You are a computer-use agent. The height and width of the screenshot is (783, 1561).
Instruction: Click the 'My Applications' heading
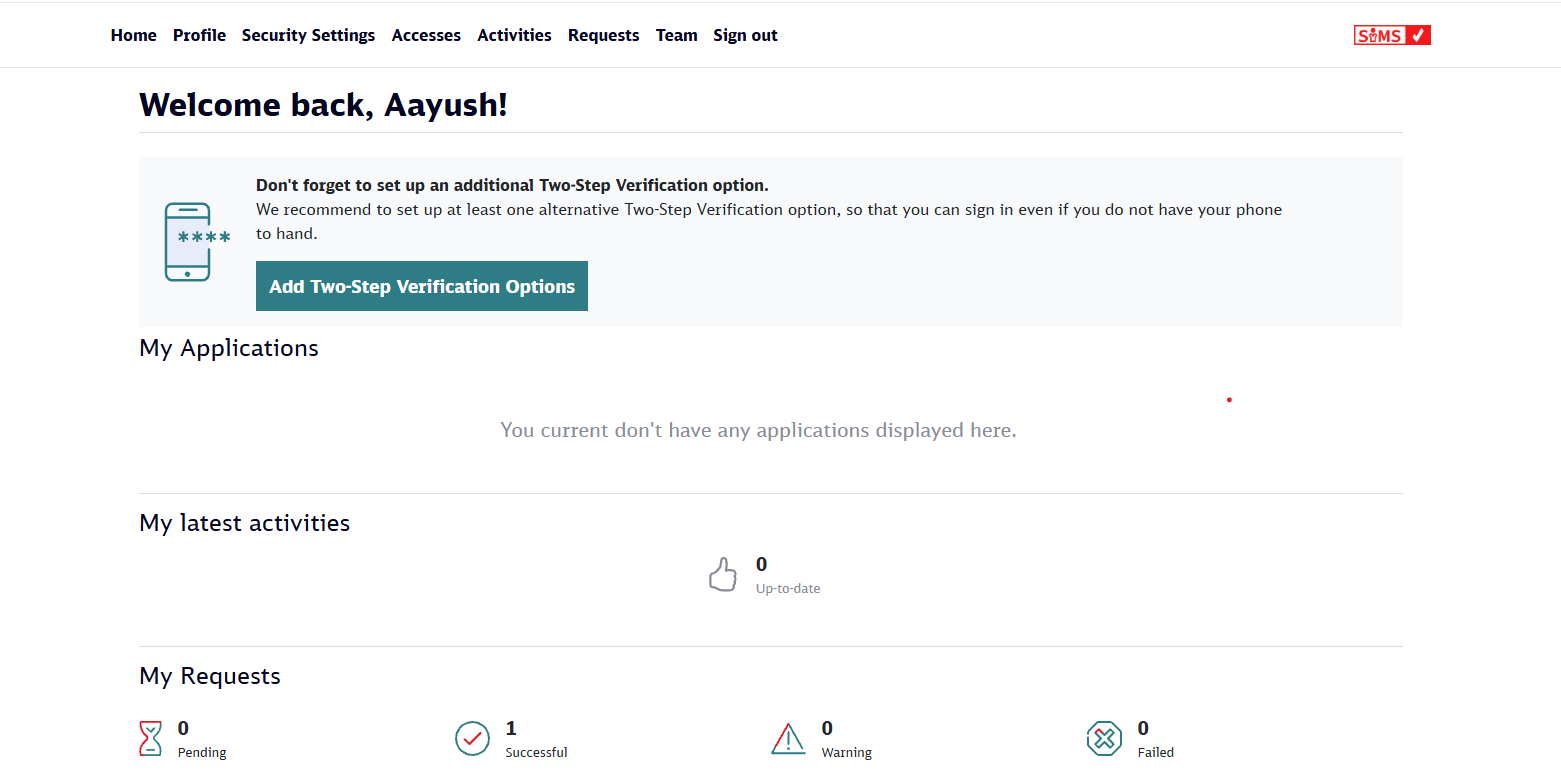229,348
